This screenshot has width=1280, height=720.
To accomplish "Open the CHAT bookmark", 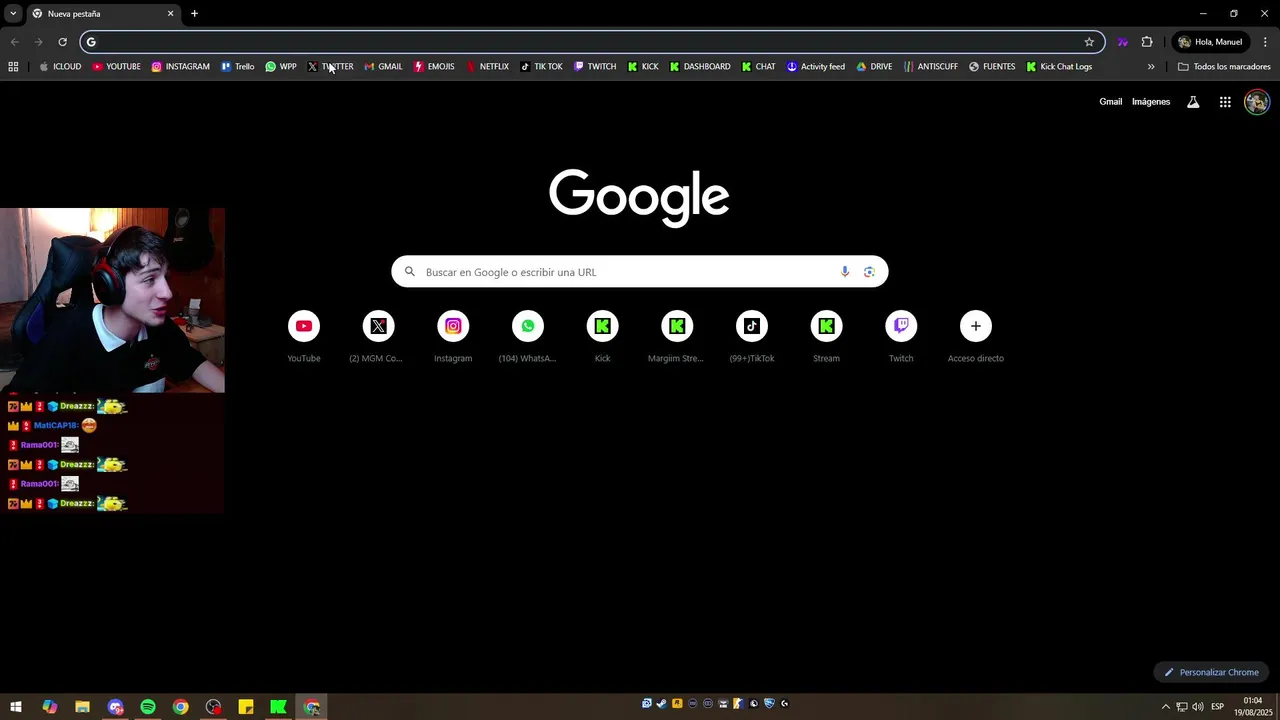I will pos(759,67).
